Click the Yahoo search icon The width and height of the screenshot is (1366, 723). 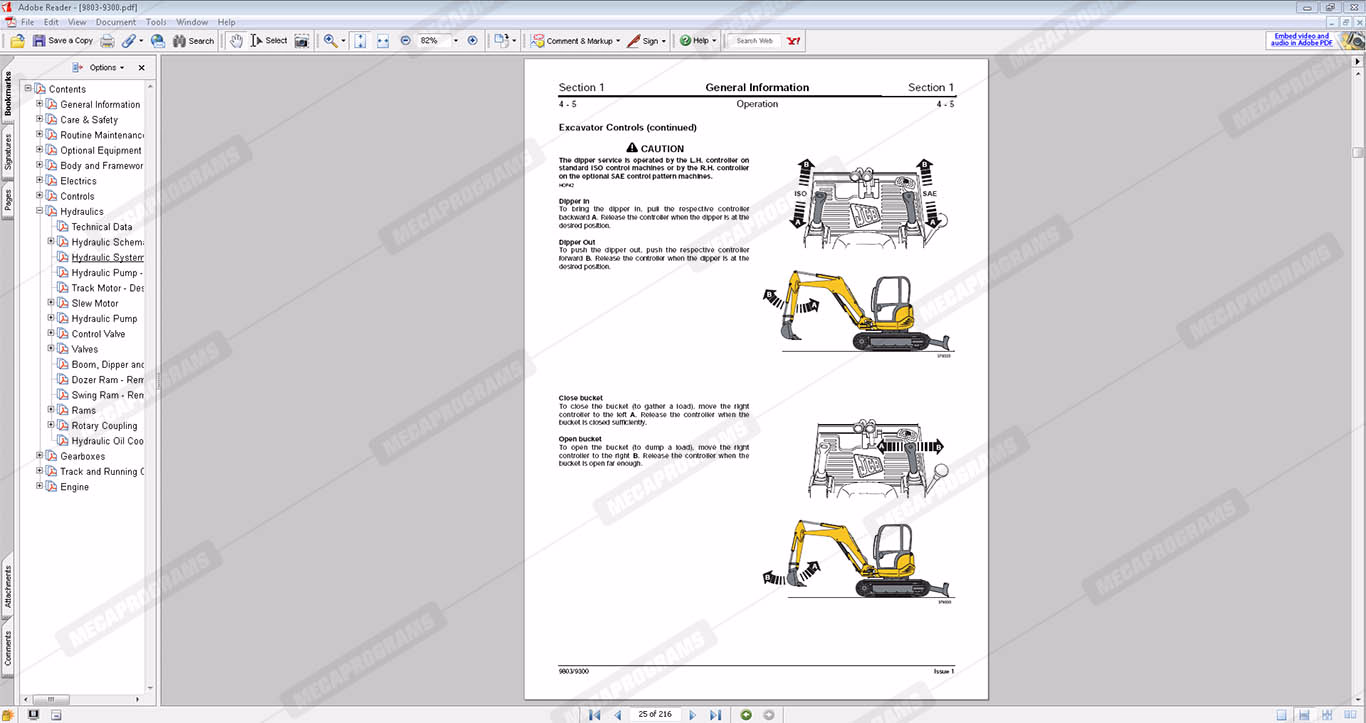tap(793, 41)
